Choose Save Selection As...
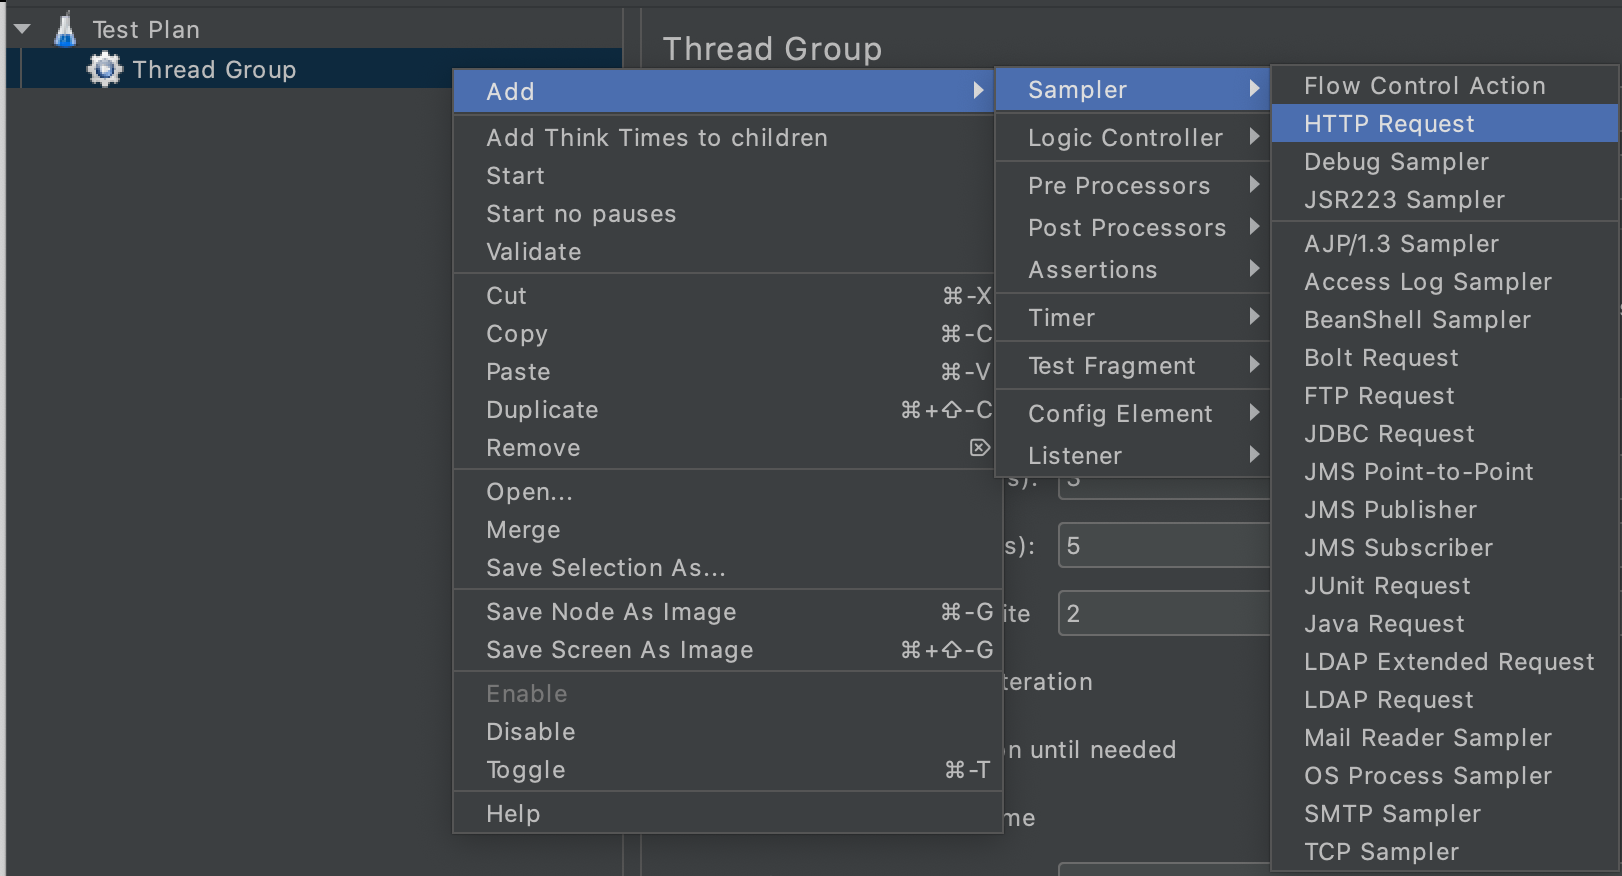Viewport: 1622px width, 876px height. click(x=728, y=567)
